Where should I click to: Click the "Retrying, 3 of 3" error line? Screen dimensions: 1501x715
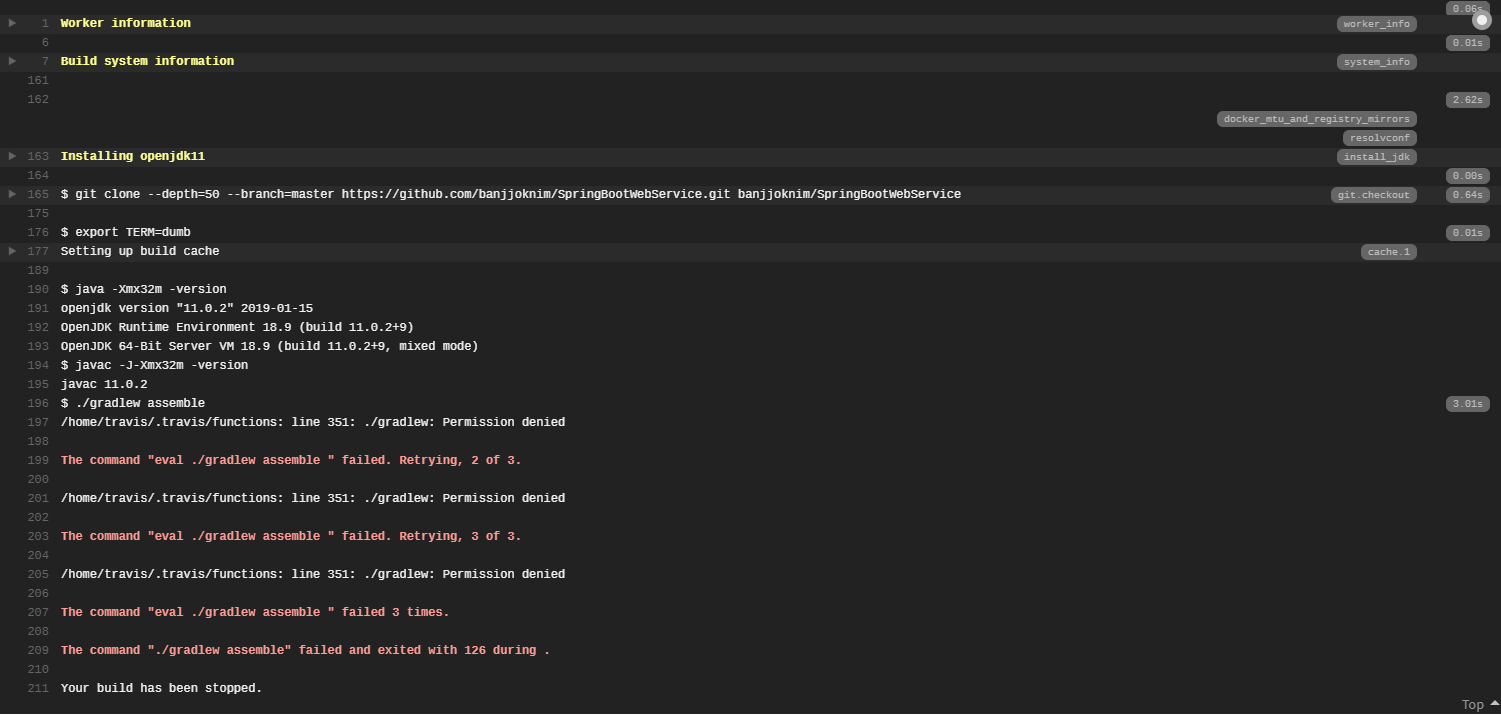[291, 536]
